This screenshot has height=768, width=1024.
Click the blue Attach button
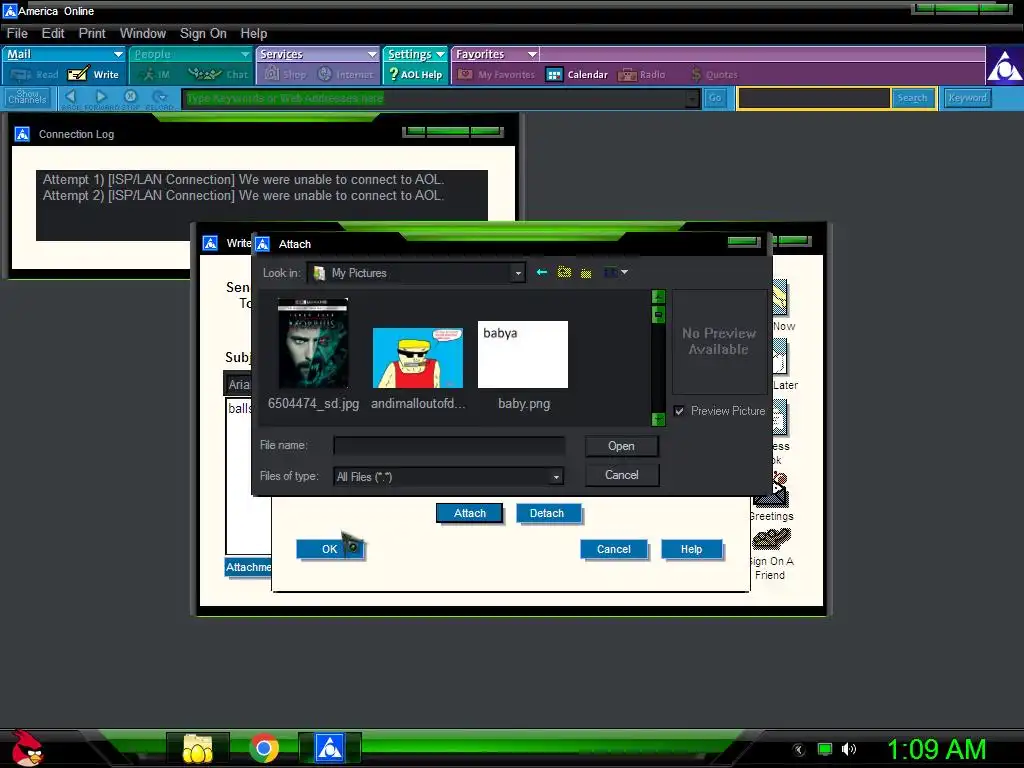(470, 513)
